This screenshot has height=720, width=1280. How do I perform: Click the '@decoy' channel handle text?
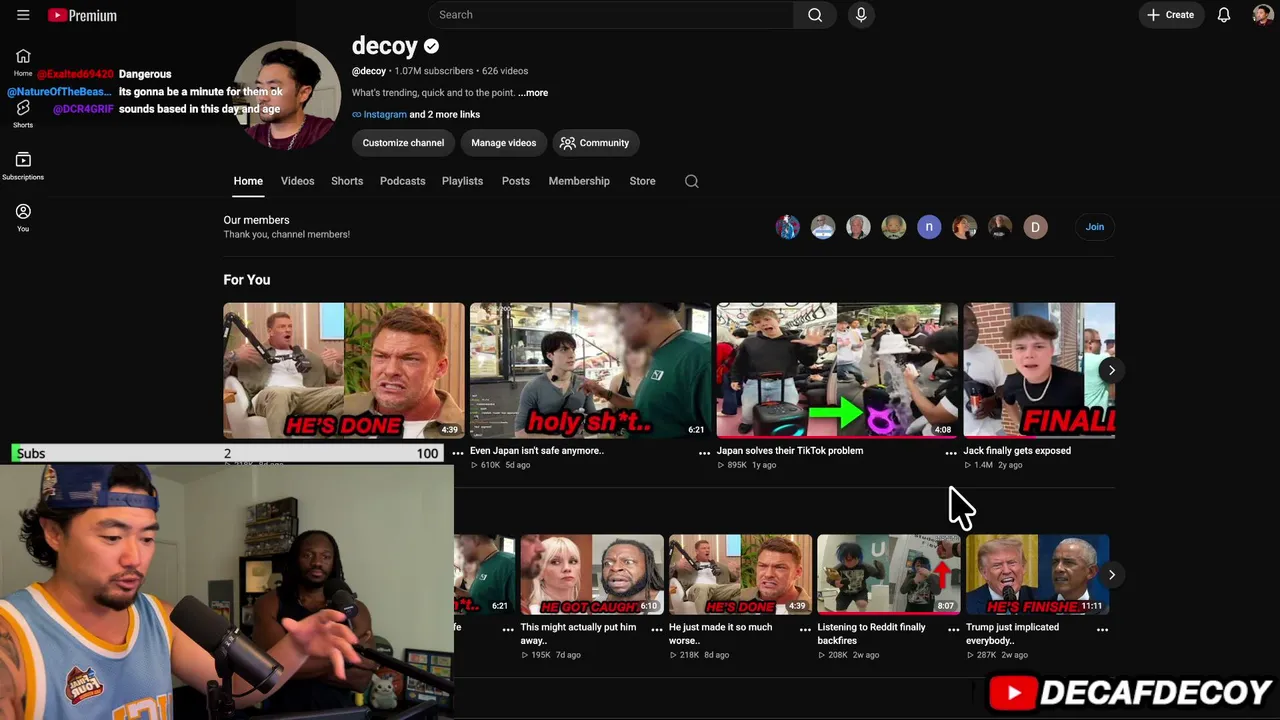click(x=369, y=71)
